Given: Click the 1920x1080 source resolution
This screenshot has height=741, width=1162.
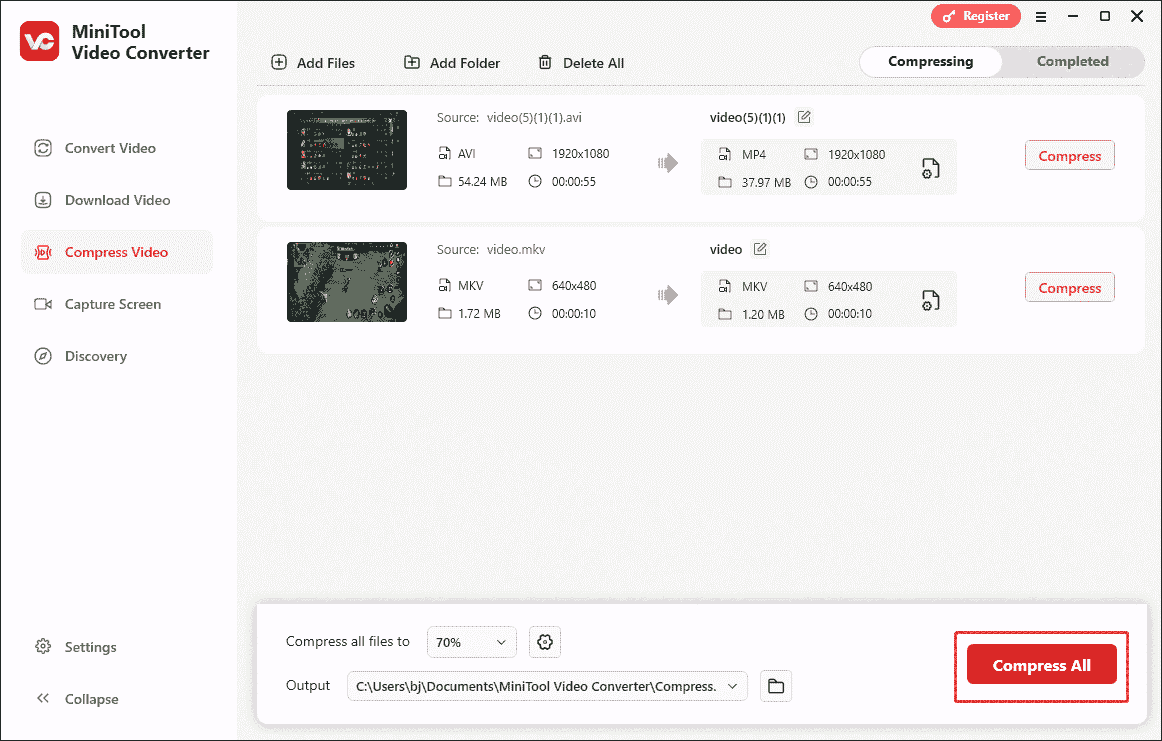Looking at the screenshot, I should [580, 153].
